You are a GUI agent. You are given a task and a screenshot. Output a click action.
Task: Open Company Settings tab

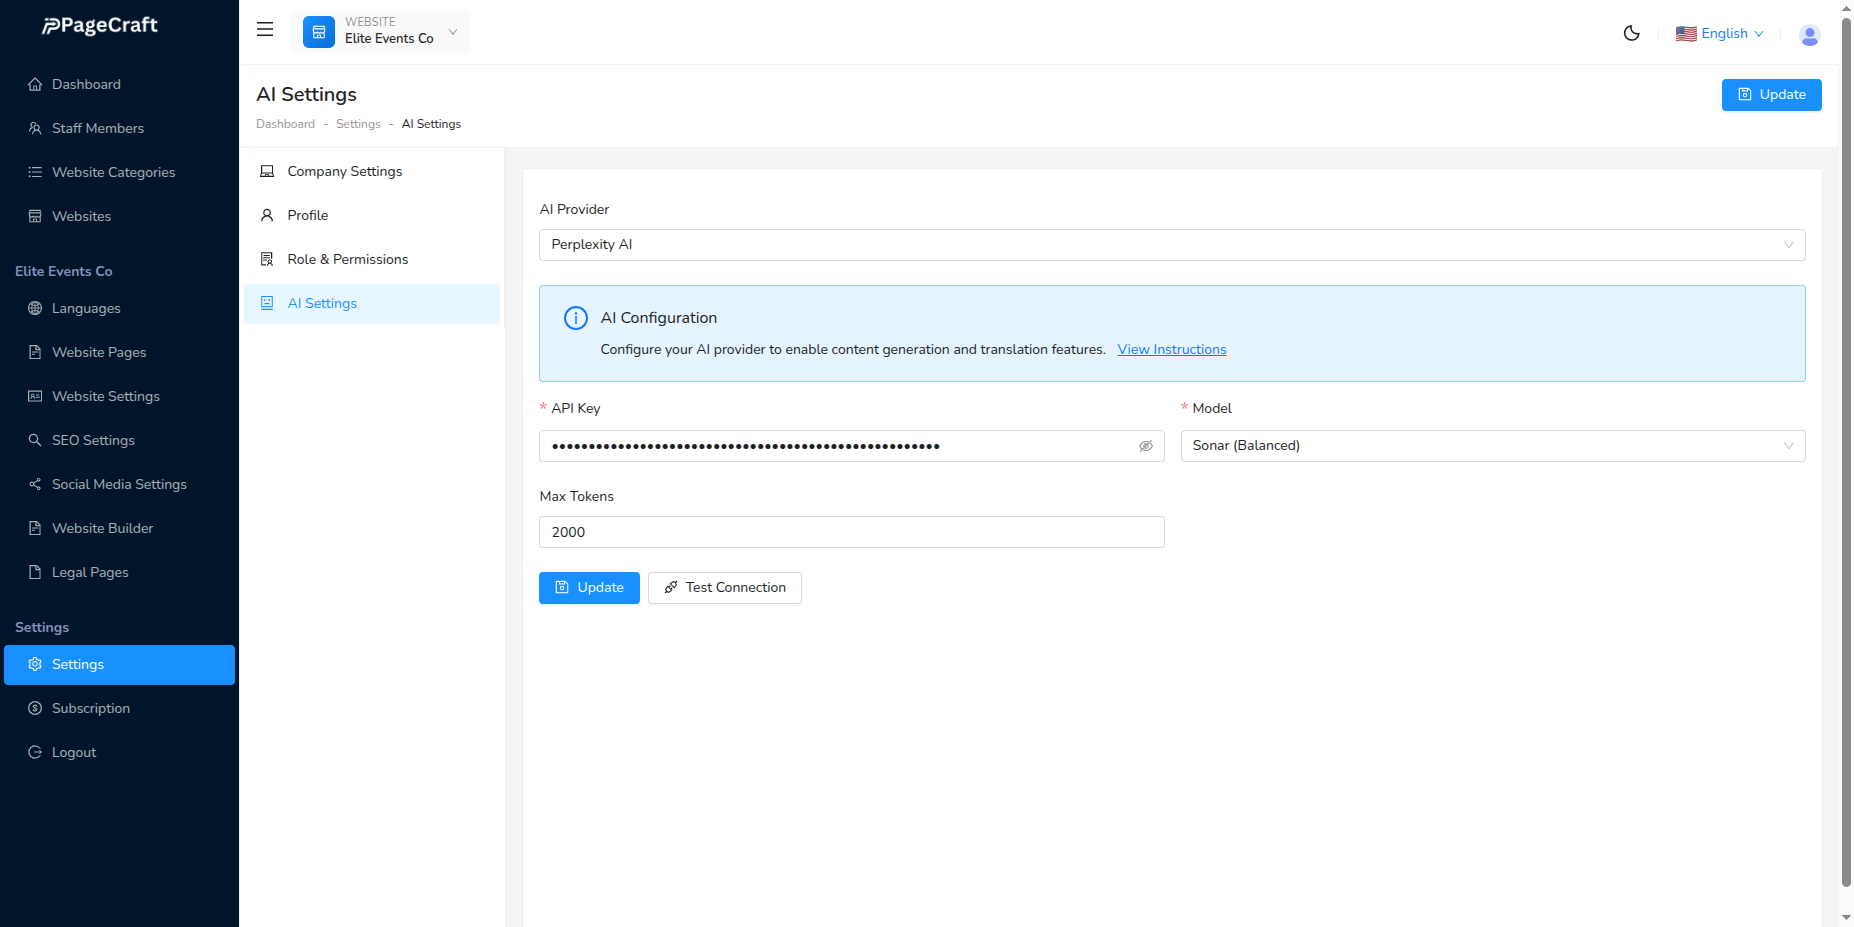click(344, 172)
